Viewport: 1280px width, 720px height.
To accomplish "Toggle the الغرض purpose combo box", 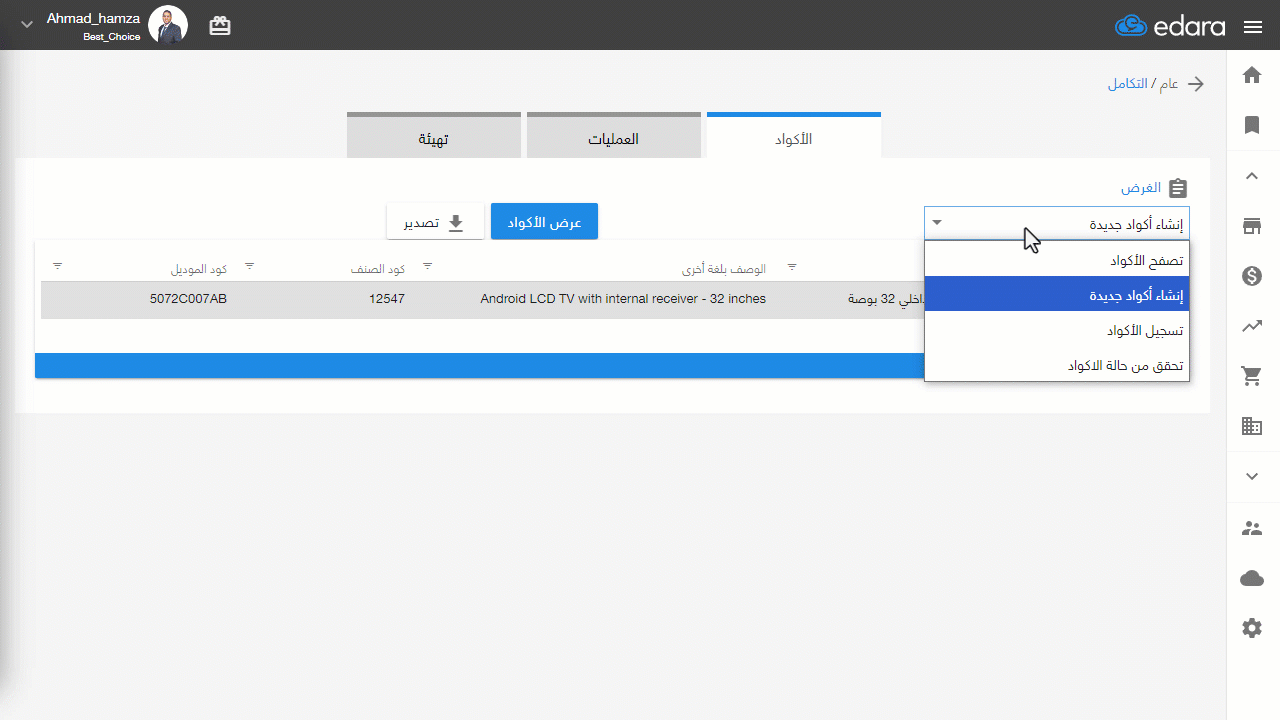I will (x=1057, y=223).
